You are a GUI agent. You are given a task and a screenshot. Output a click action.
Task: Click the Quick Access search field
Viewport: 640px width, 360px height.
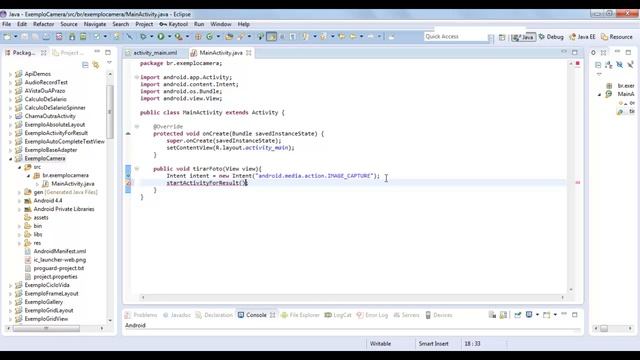456,37
